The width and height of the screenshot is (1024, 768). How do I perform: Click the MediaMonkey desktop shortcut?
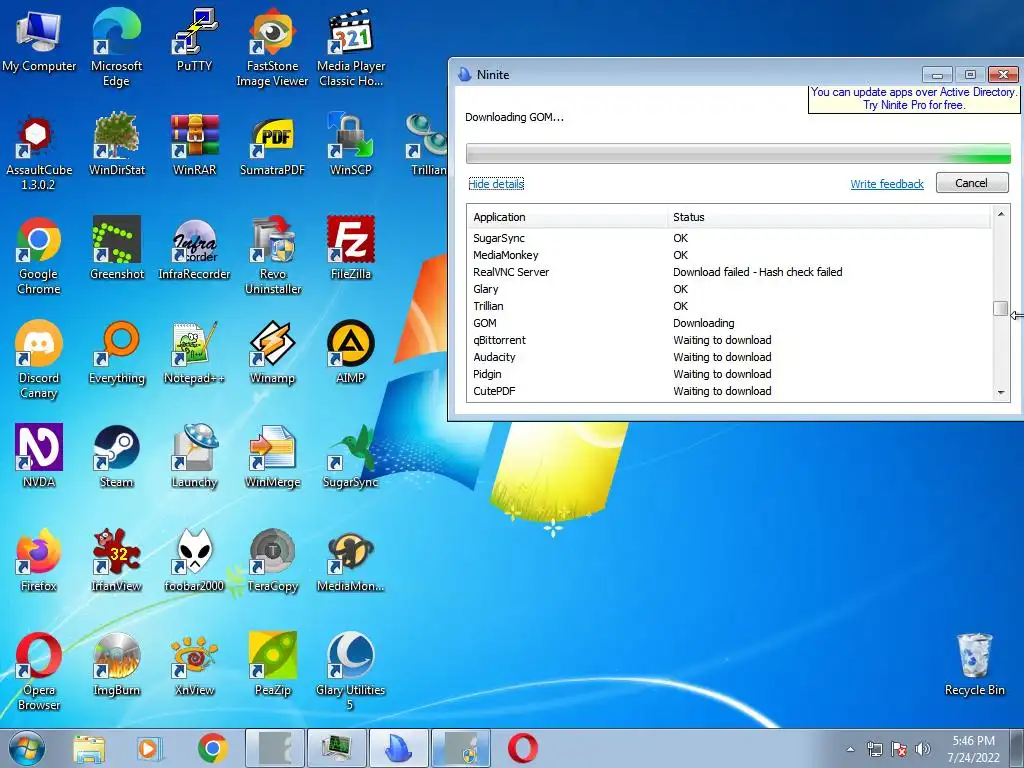coord(351,560)
